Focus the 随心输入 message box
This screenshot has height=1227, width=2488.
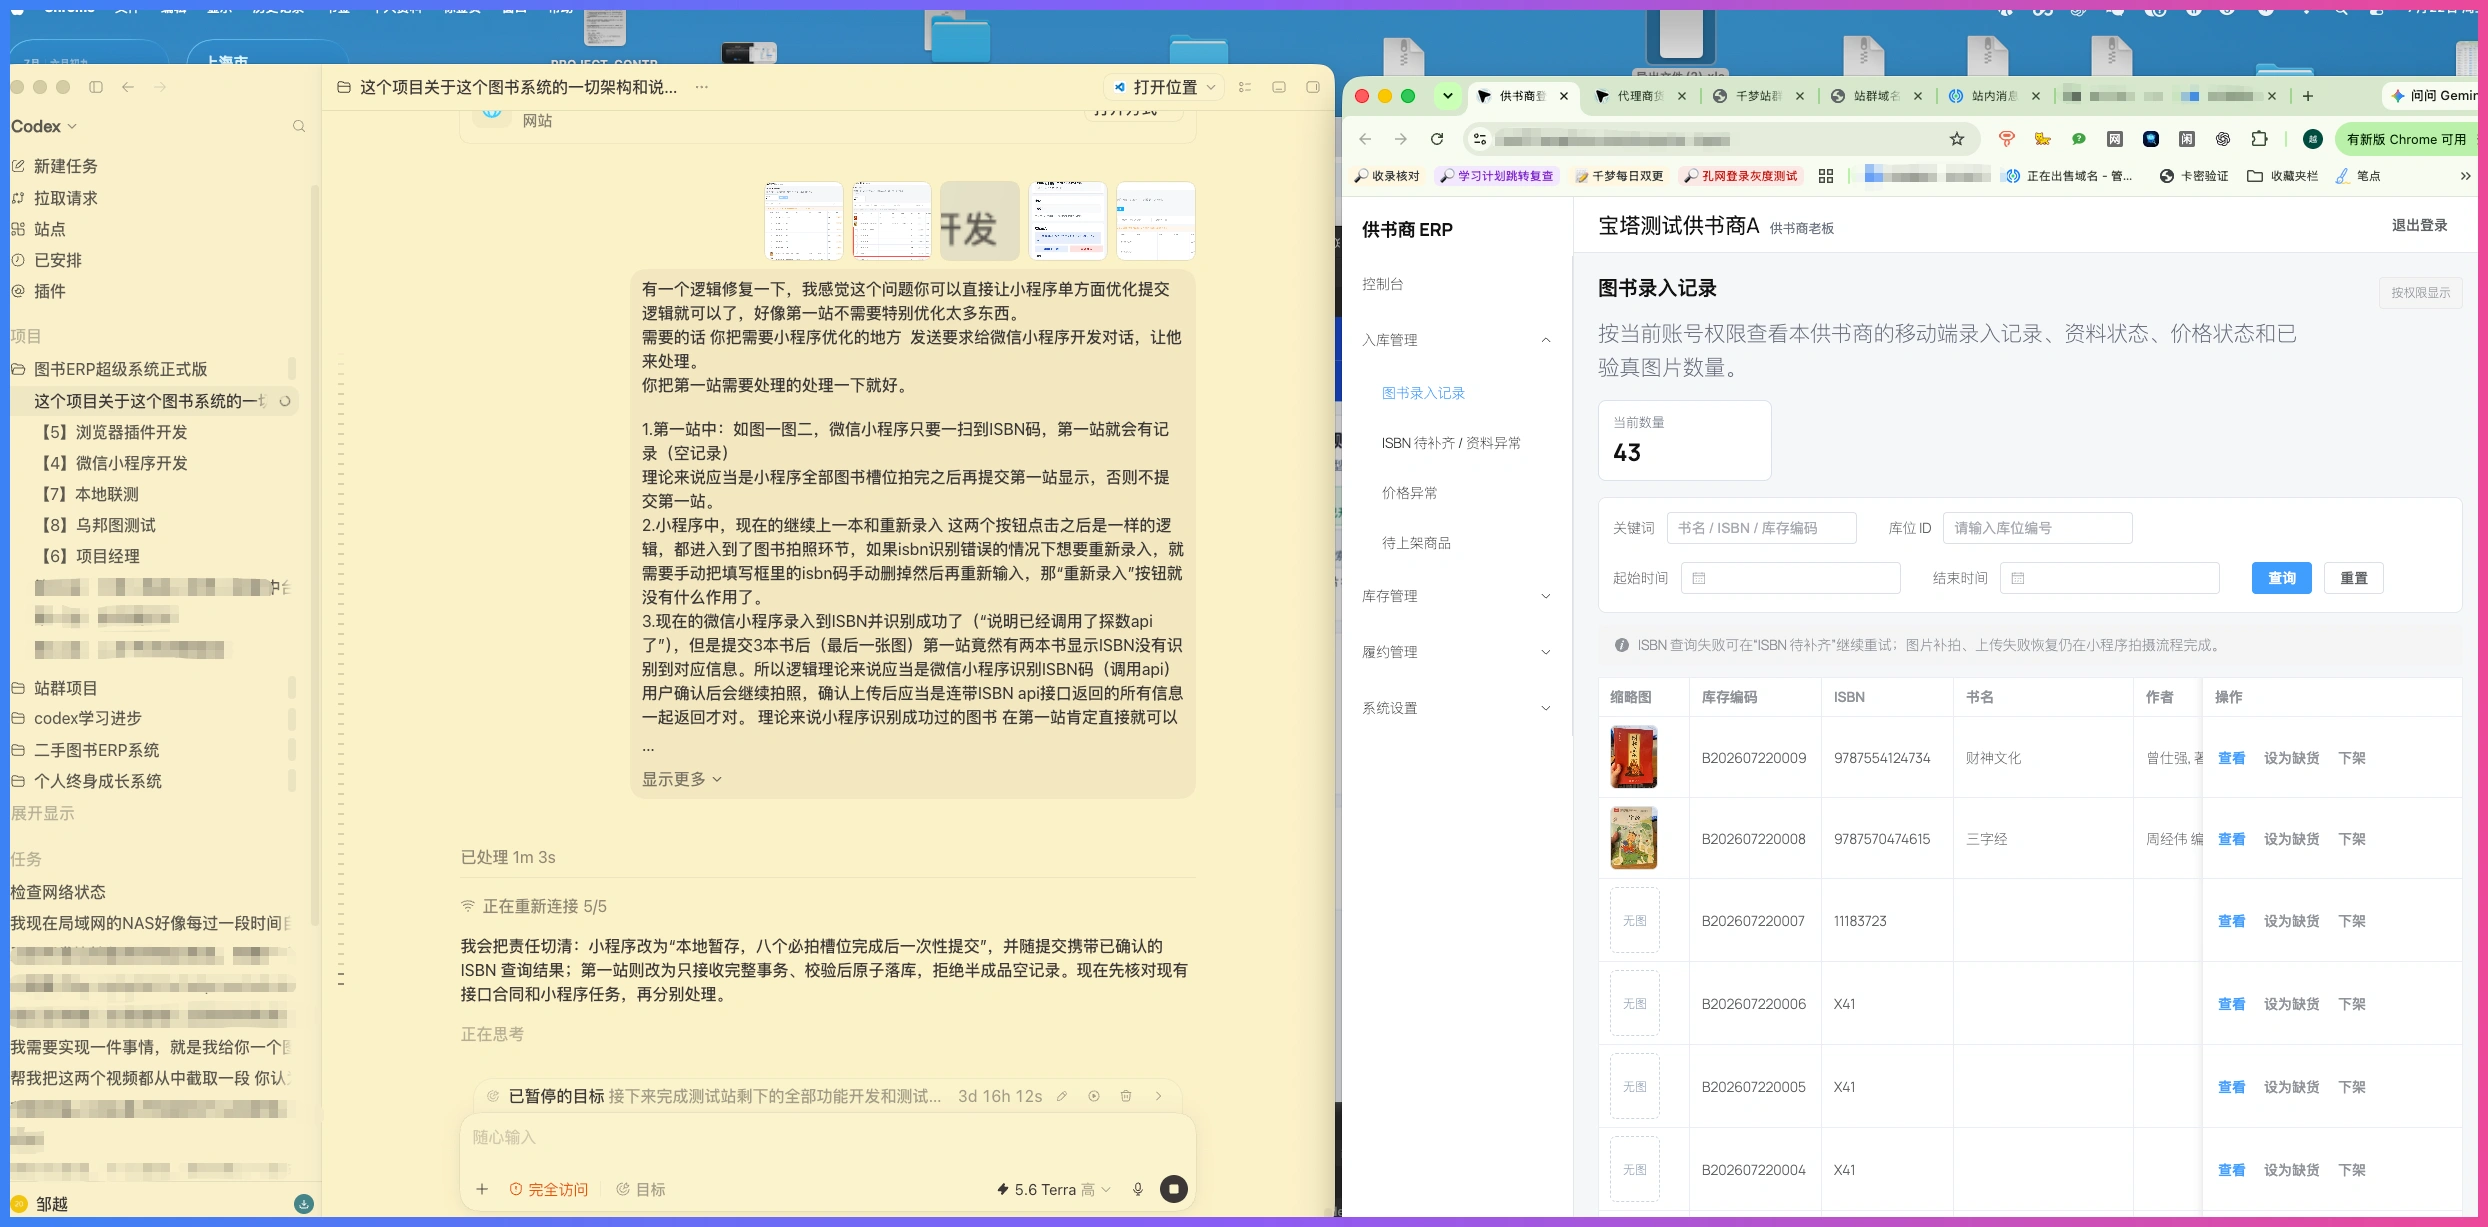tap(828, 1137)
